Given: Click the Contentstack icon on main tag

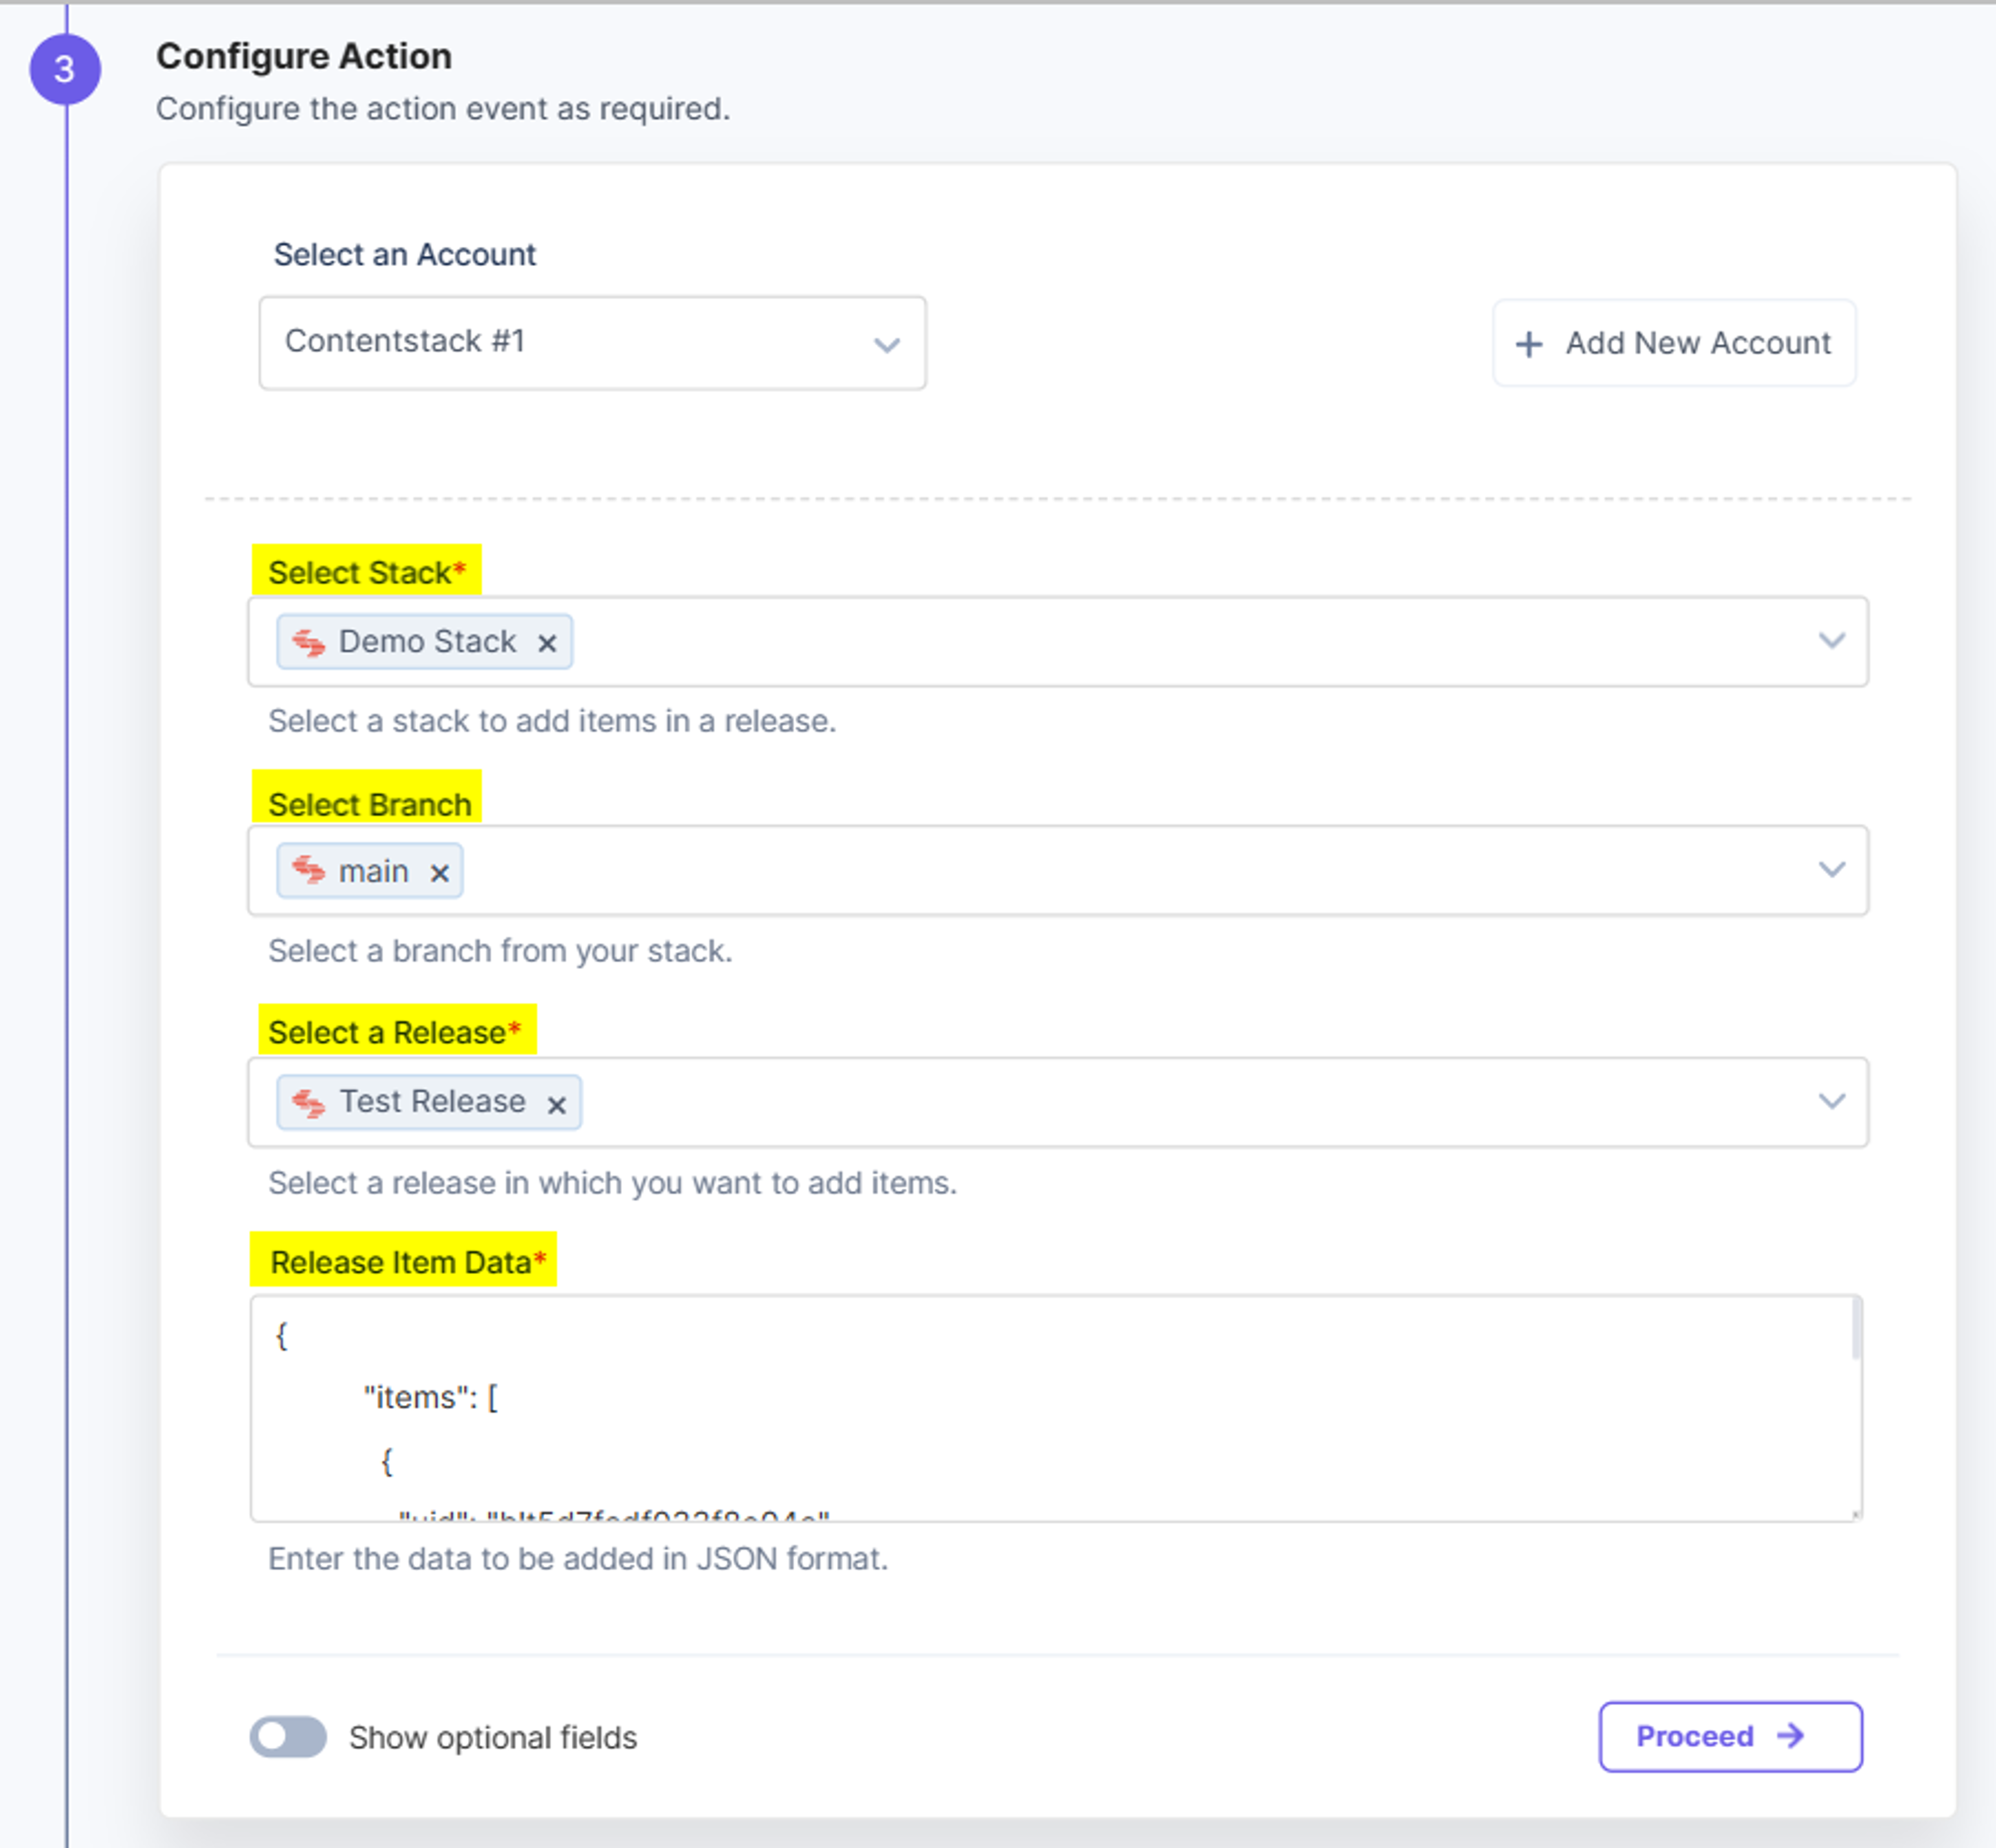Looking at the screenshot, I should tap(309, 871).
